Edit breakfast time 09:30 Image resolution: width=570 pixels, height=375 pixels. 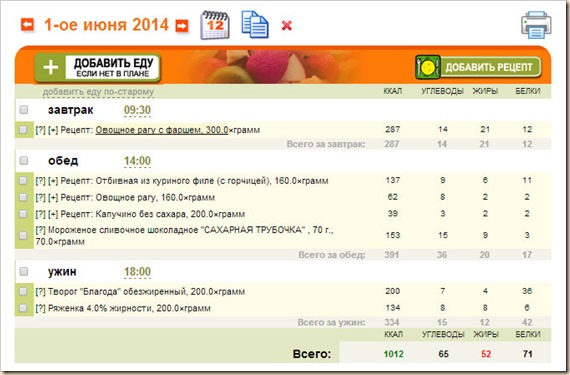137,110
